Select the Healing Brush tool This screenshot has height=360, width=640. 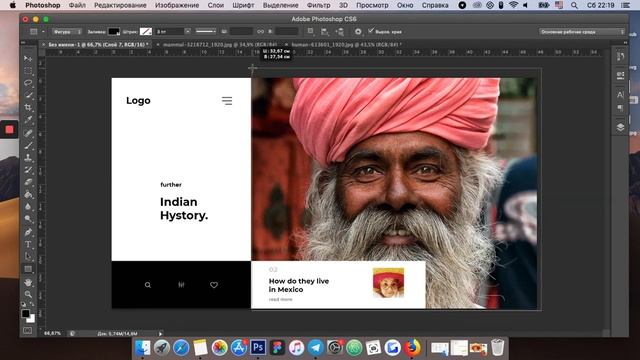tap(28, 133)
